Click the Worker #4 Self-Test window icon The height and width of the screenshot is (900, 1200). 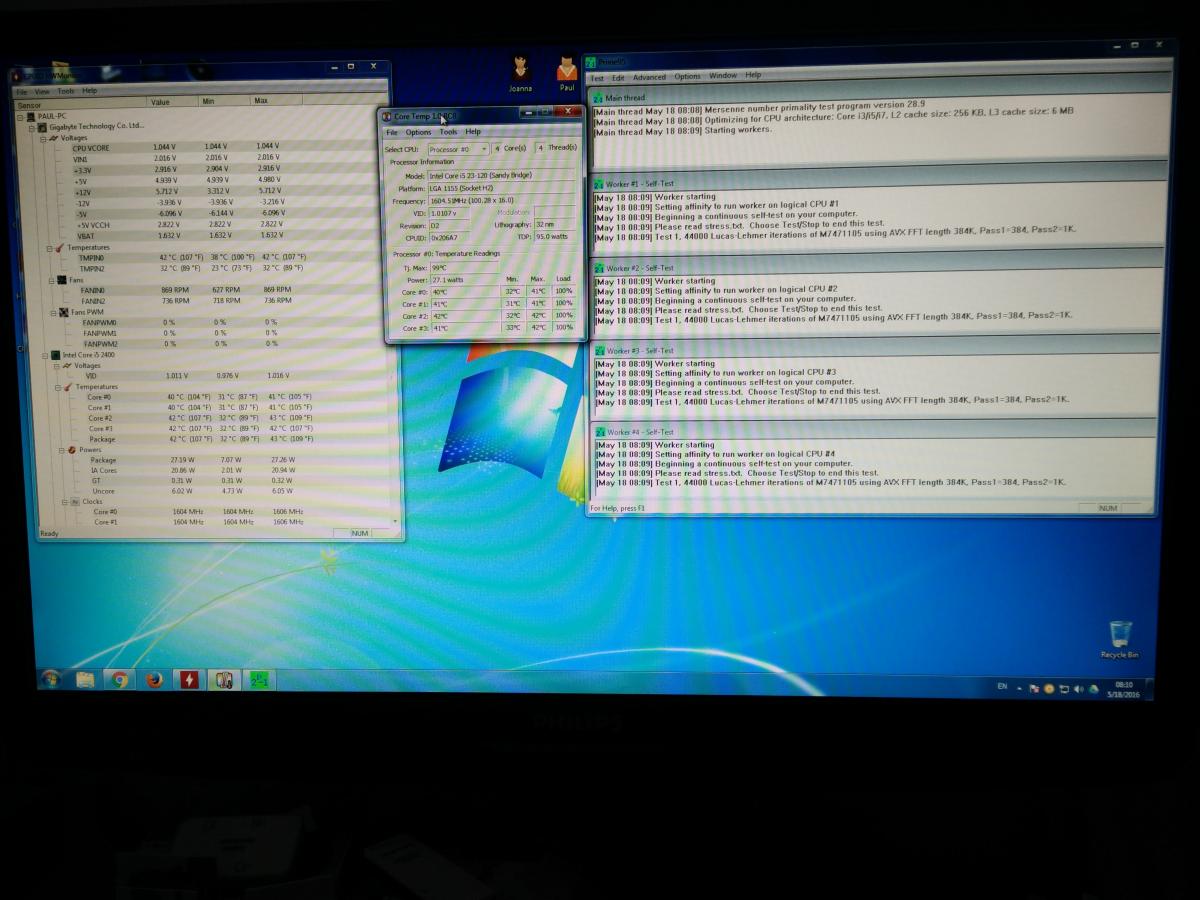tap(600, 432)
